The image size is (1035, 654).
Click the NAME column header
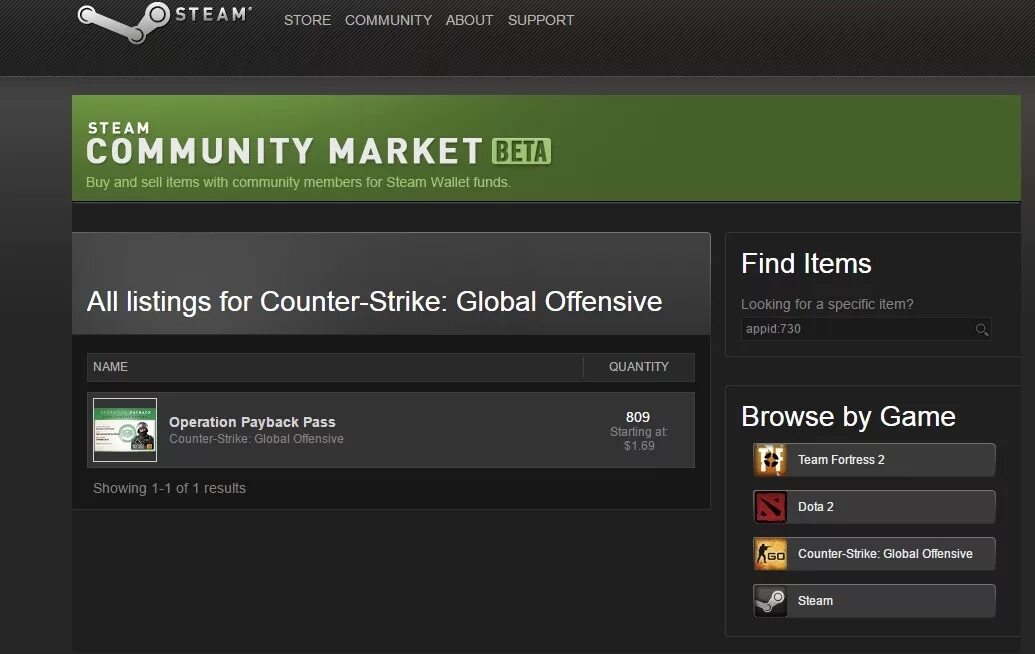tap(110, 366)
